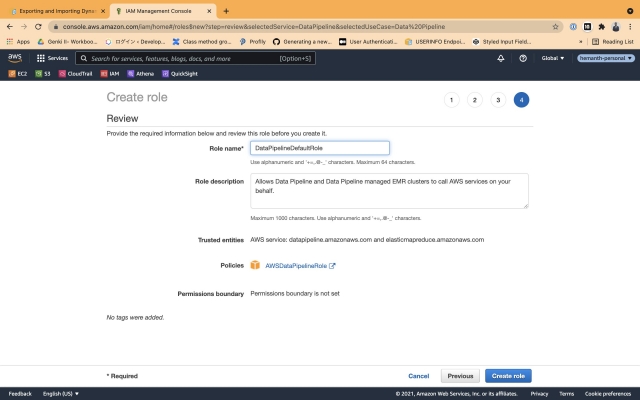
Task: Open the CloudTrail shortcut
Action: tap(76, 74)
